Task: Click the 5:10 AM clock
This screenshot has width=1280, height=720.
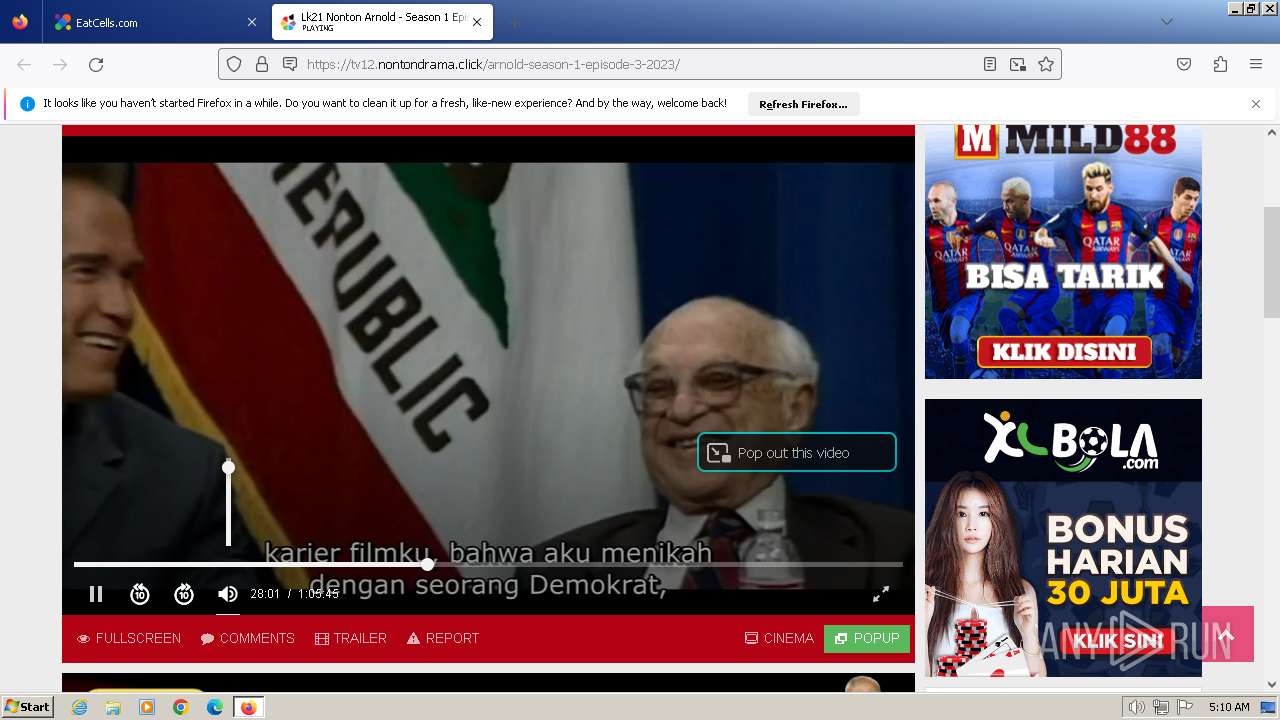Action: tap(1229, 707)
